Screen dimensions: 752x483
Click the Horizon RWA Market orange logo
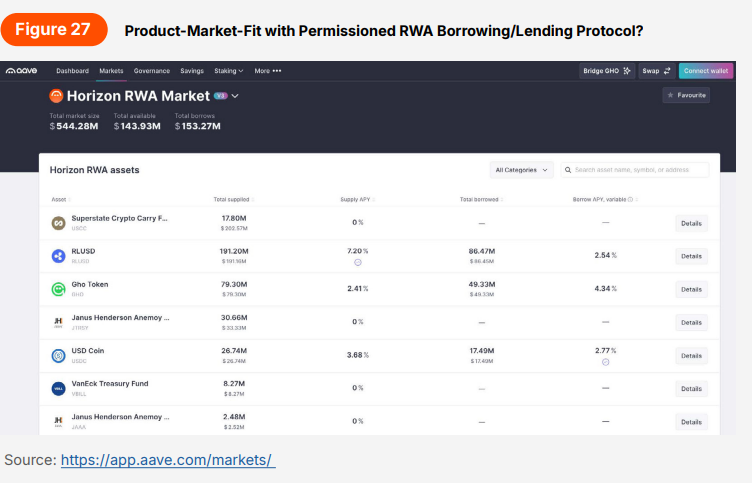coord(57,96)
